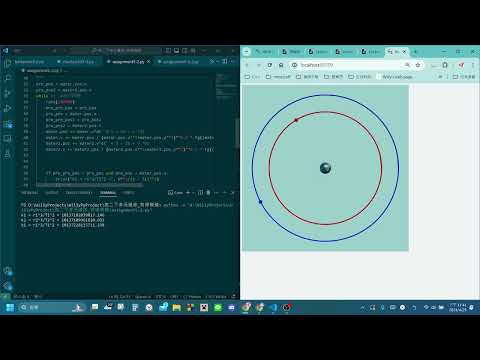
Task: Switch to the third browser tab
Action: pyautogui.click(x=318, y=52)
